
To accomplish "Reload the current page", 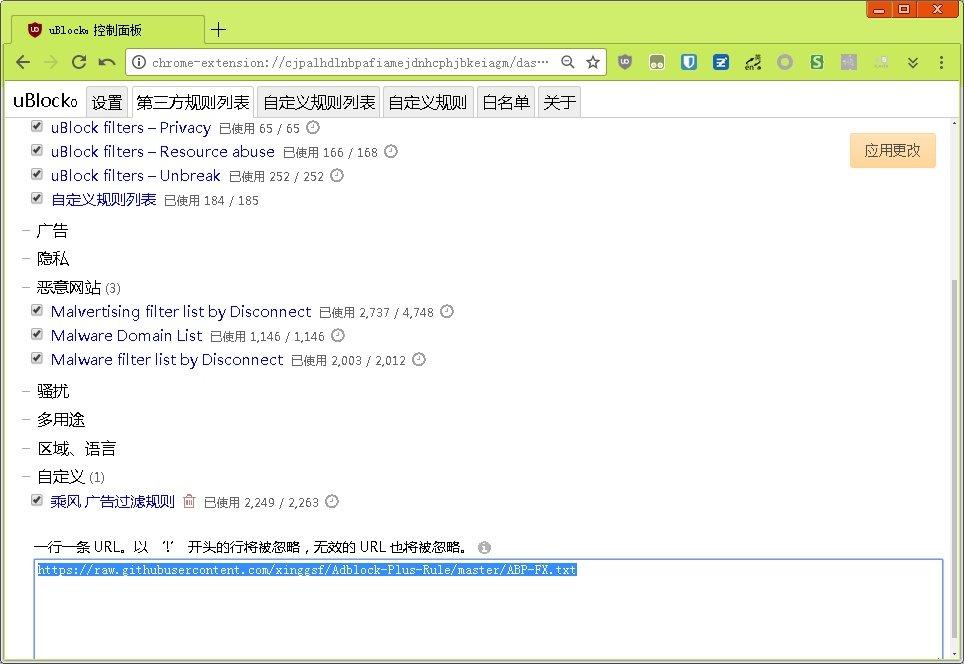I will point(79,62).
